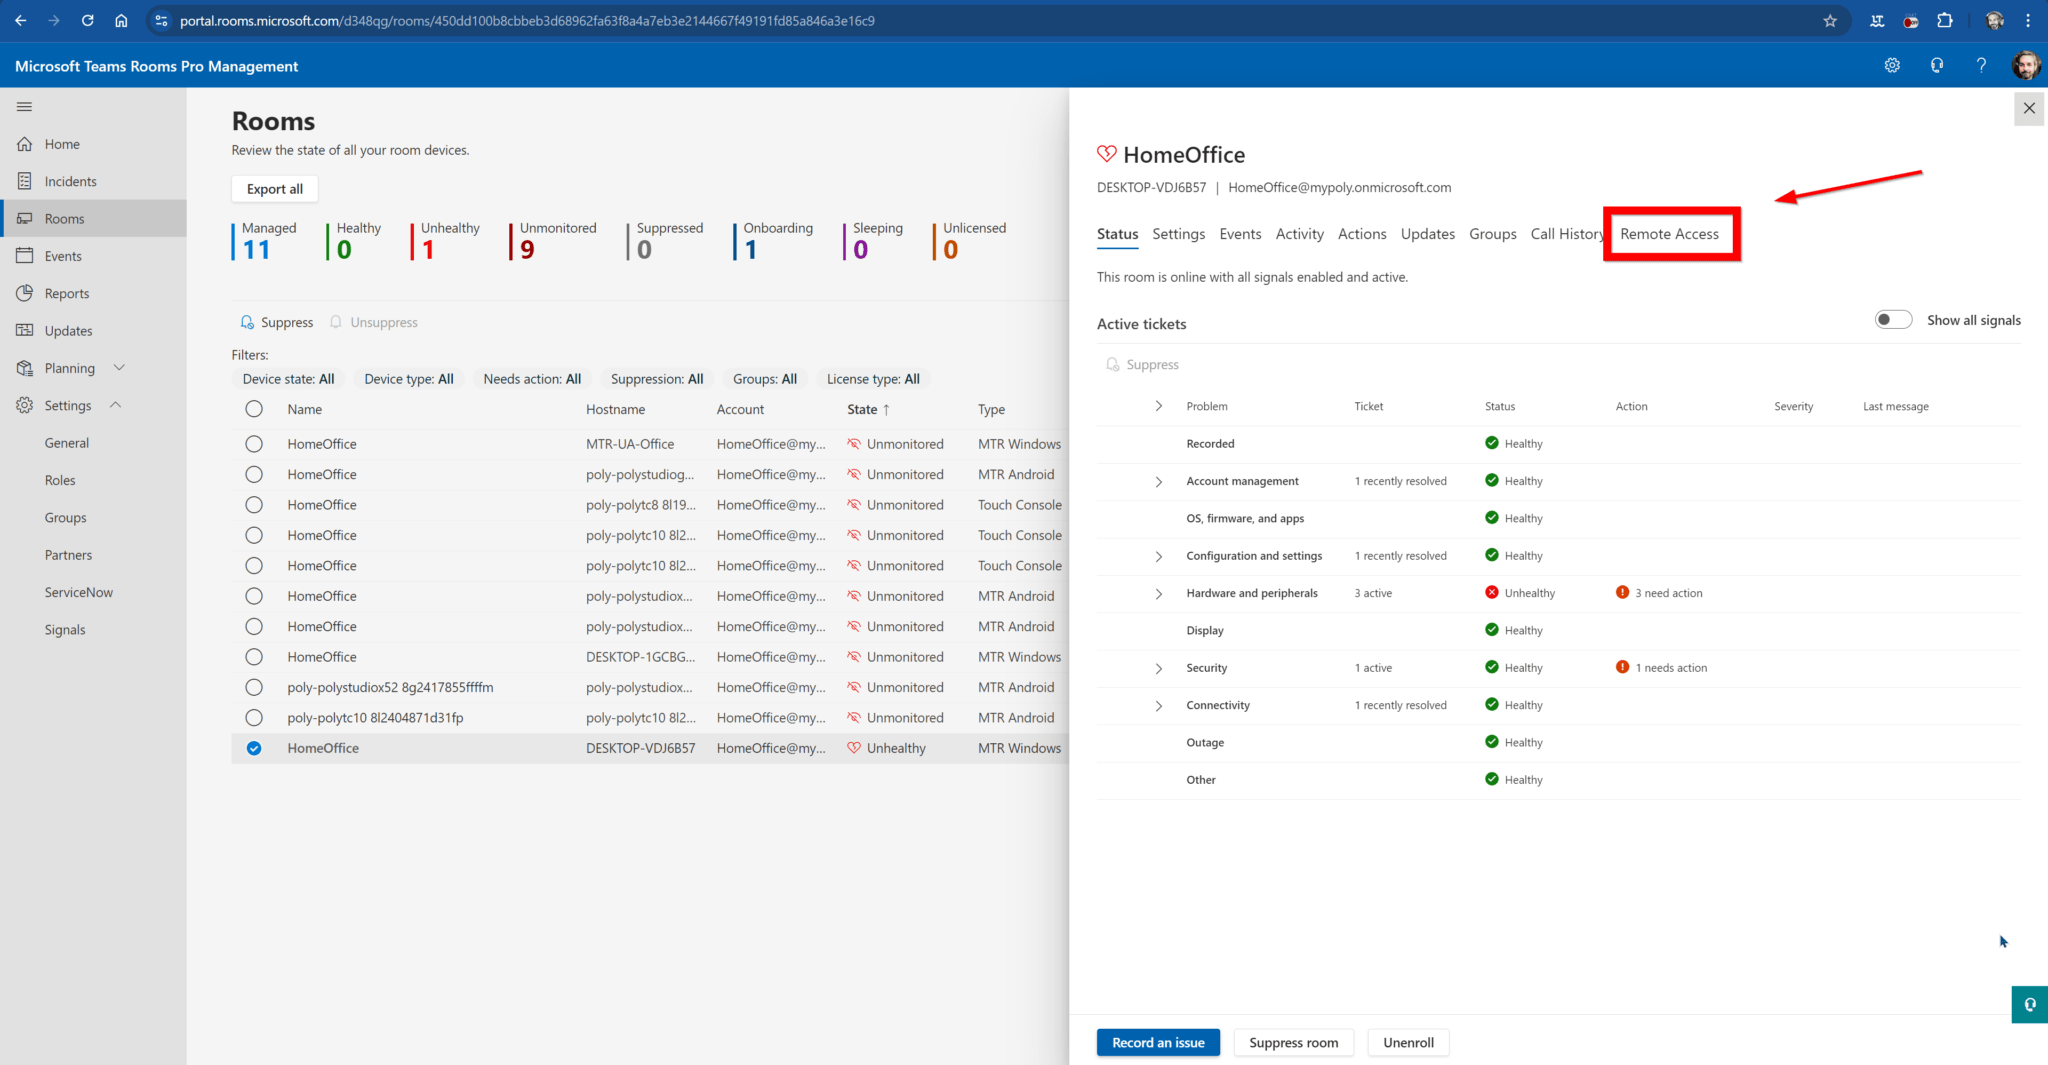Enable the Show all signals toggle
Screen dimensions: 2048x1065
pos(1893,318)
